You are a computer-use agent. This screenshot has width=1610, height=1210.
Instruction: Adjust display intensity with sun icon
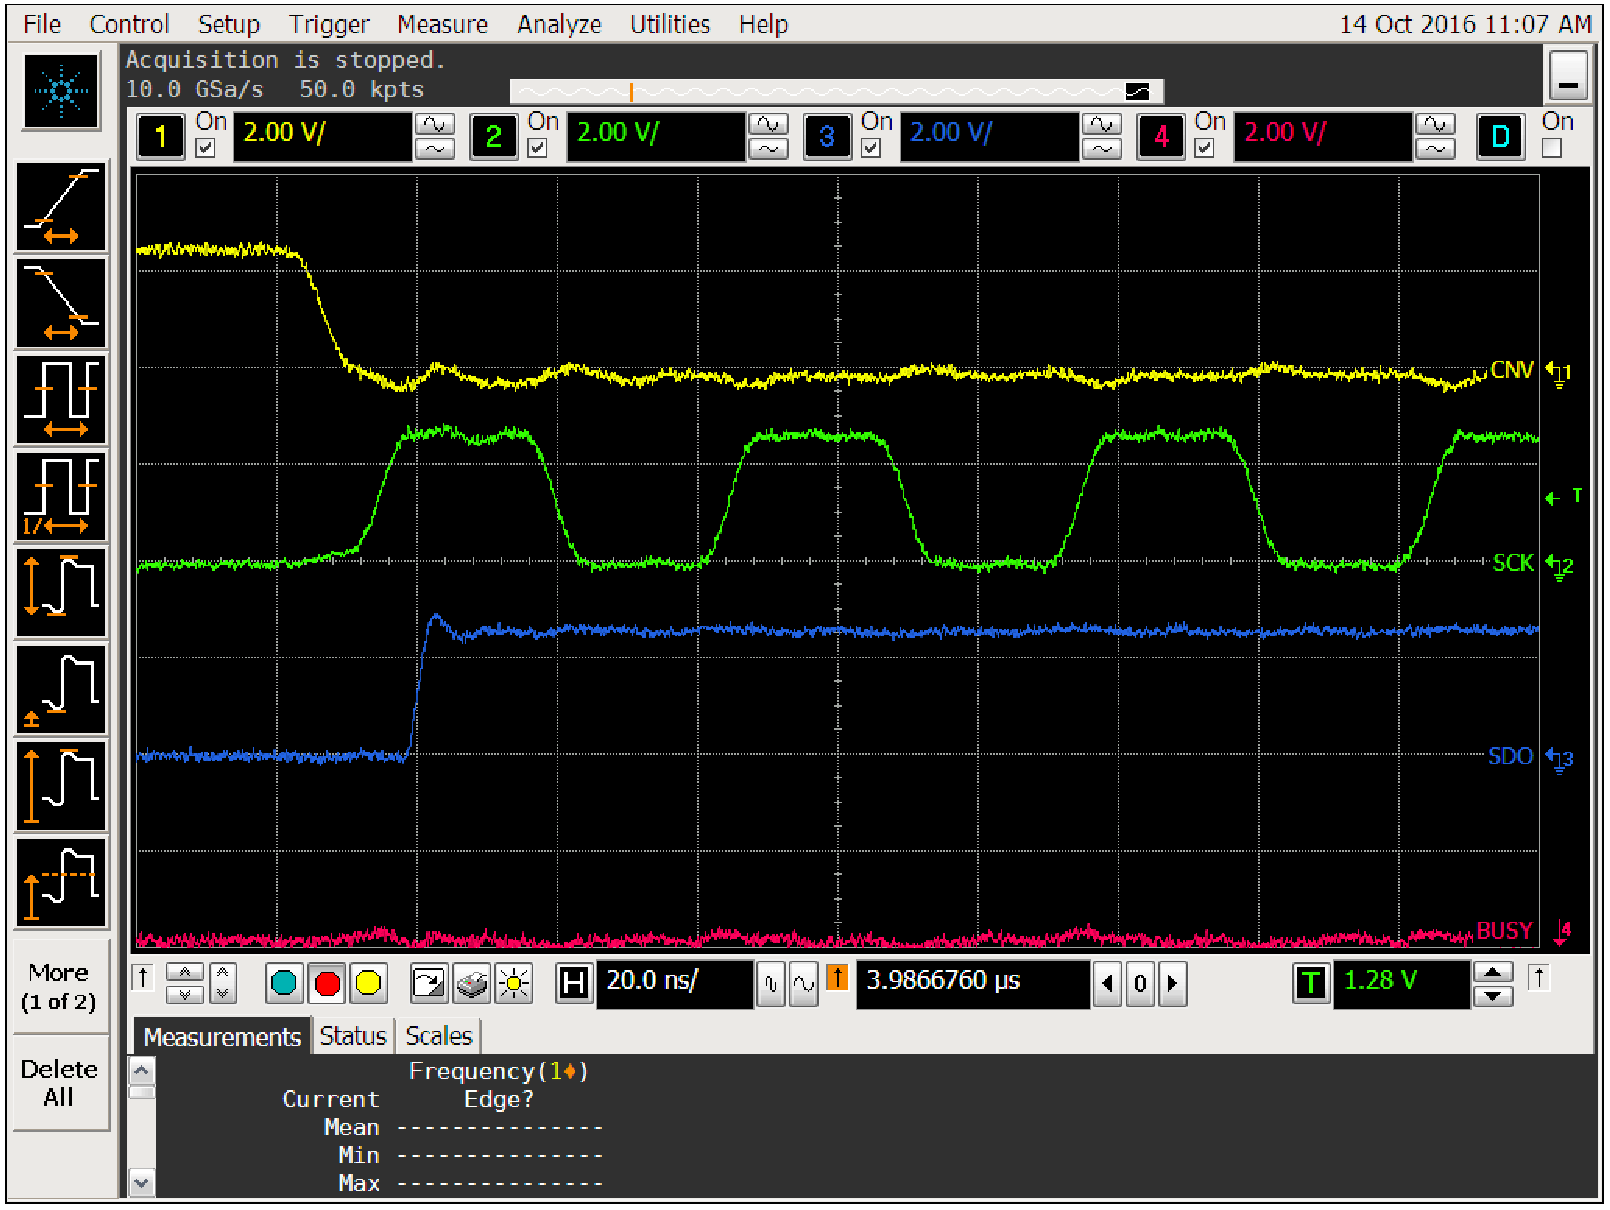pos(514,984)
